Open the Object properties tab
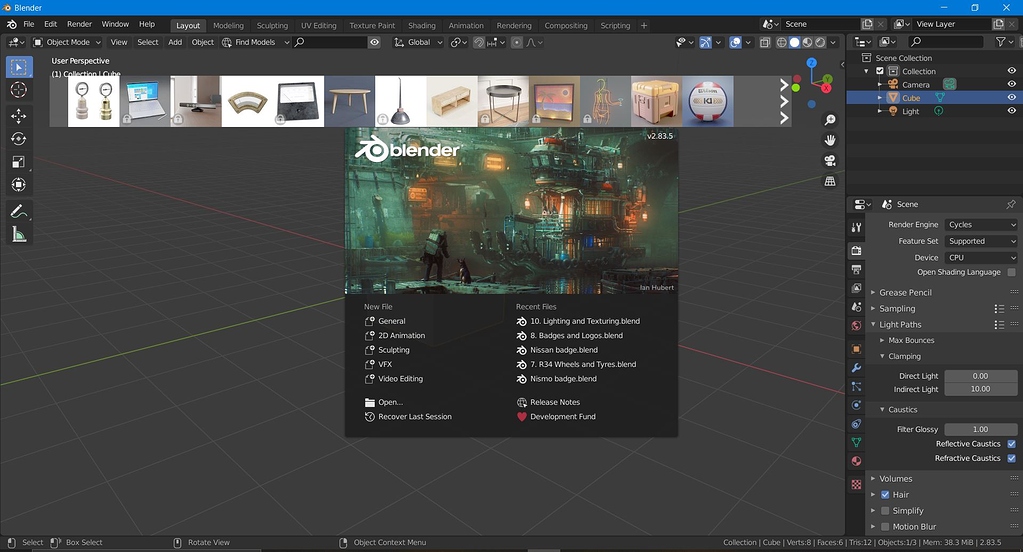The width and height of the screenshot is (1023, 552). click(856, 349)
